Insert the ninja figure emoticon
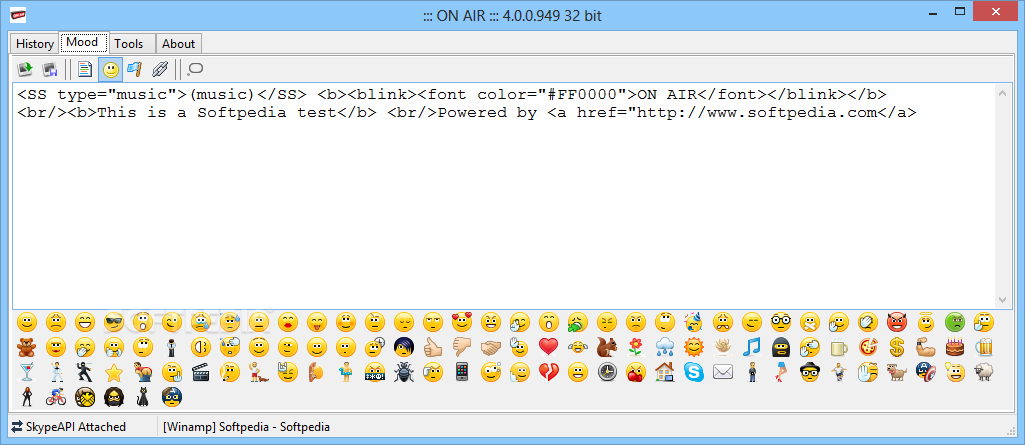The image size is (1025, 445). point(84,372)
